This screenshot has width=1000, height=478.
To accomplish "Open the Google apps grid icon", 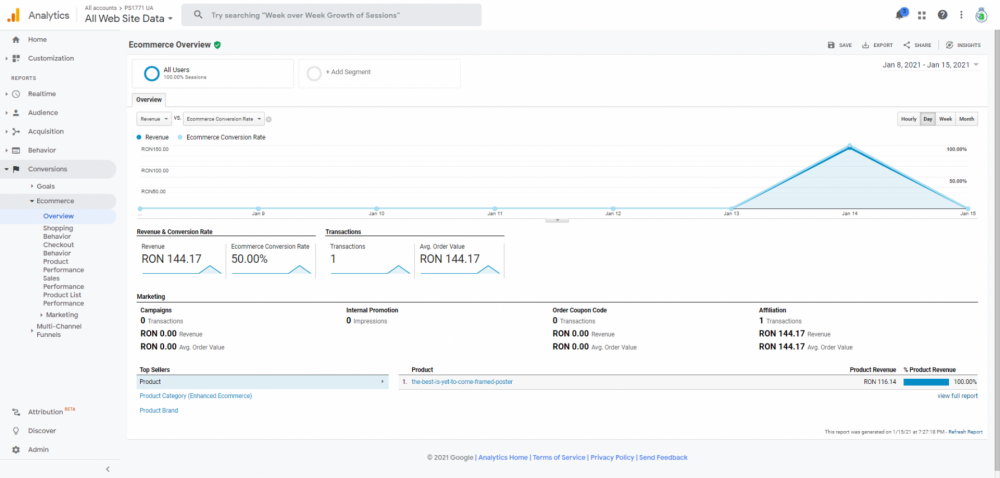I will [x=922, y=15].
